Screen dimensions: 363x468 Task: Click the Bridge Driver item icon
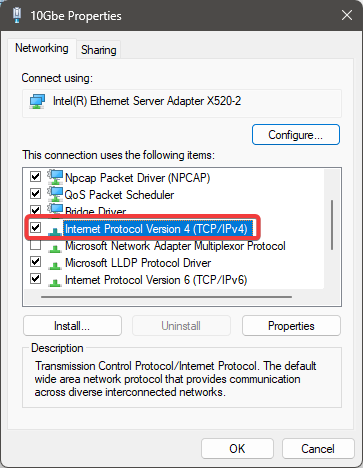(55, 209)
